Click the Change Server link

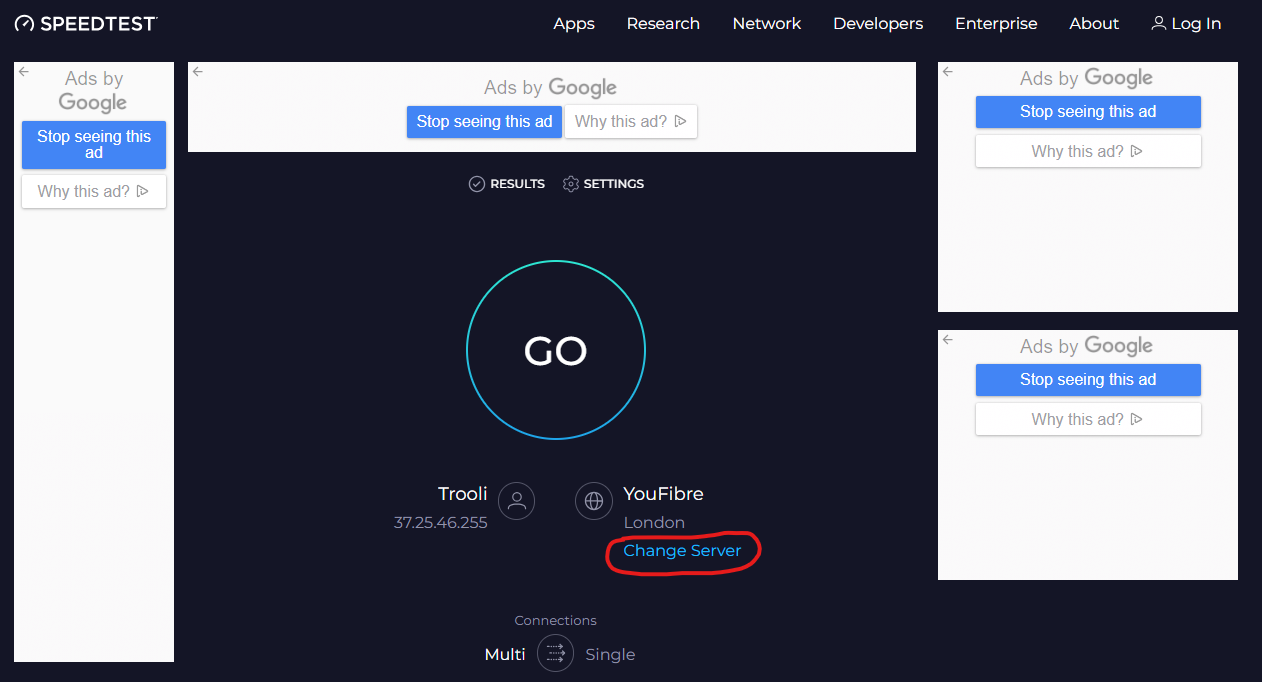[682, 551]
